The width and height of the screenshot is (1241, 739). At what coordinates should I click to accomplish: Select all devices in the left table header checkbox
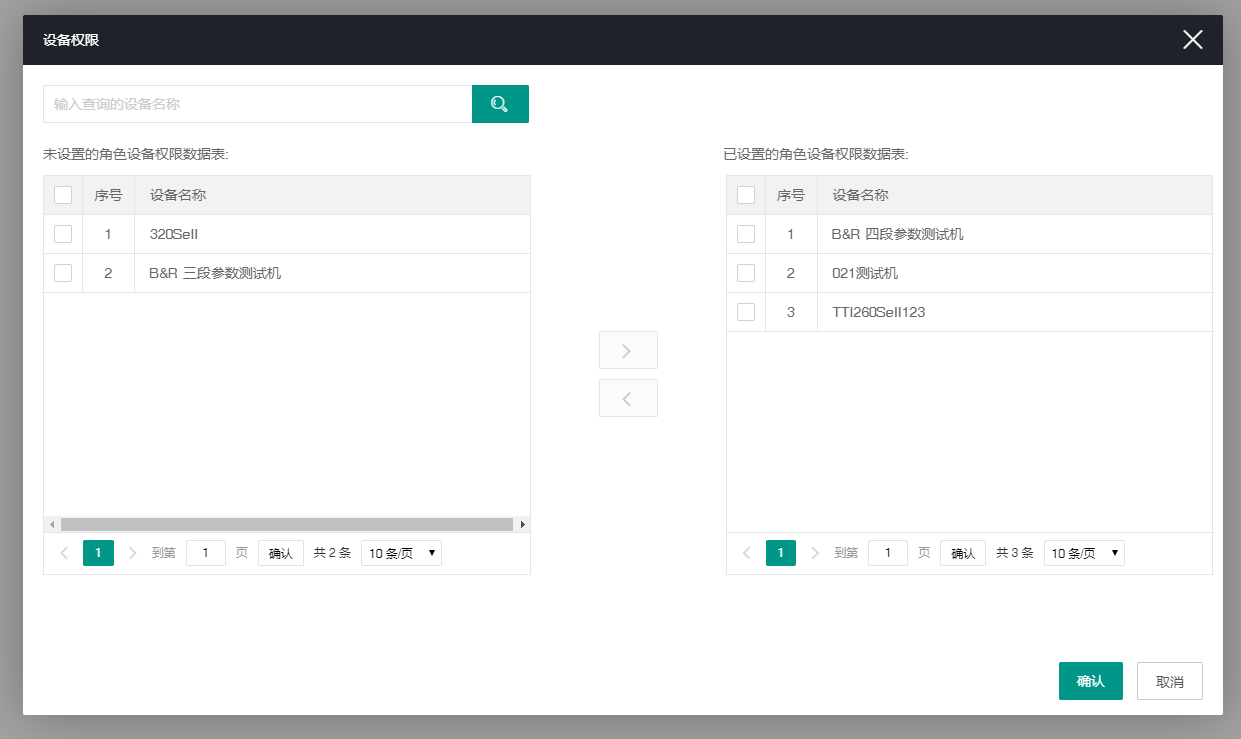[63, 194]
